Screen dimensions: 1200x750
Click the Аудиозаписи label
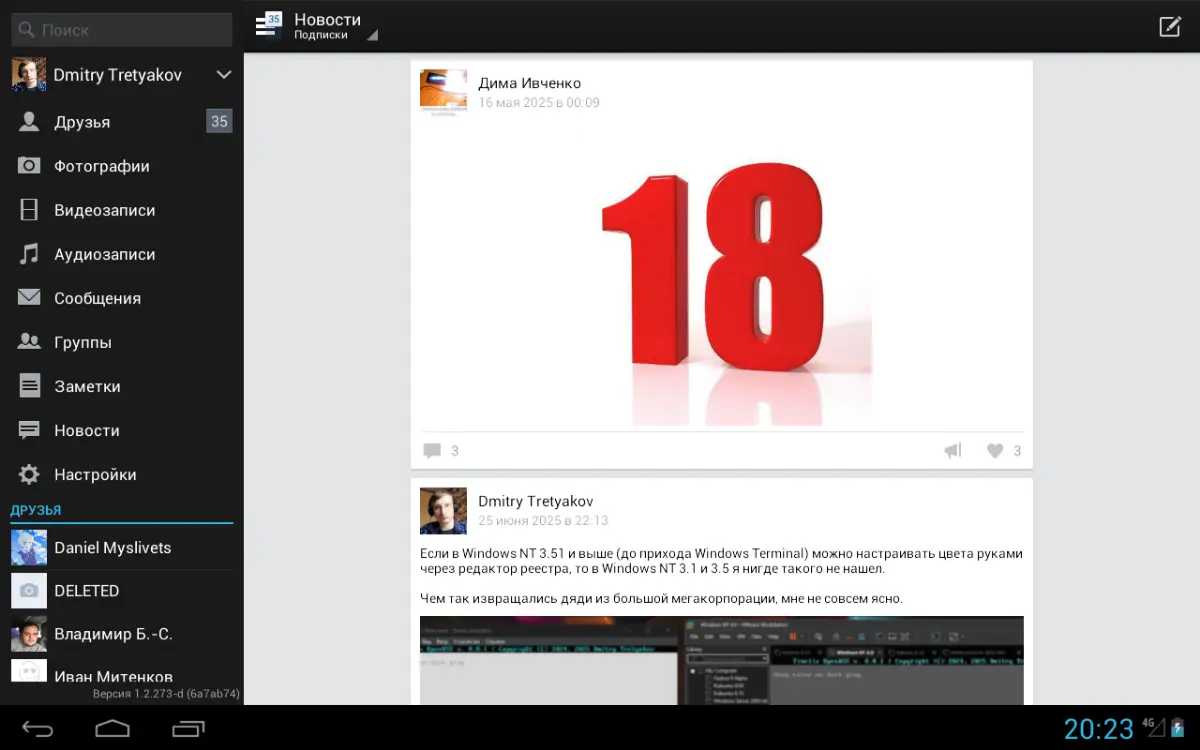coord(105,254)
